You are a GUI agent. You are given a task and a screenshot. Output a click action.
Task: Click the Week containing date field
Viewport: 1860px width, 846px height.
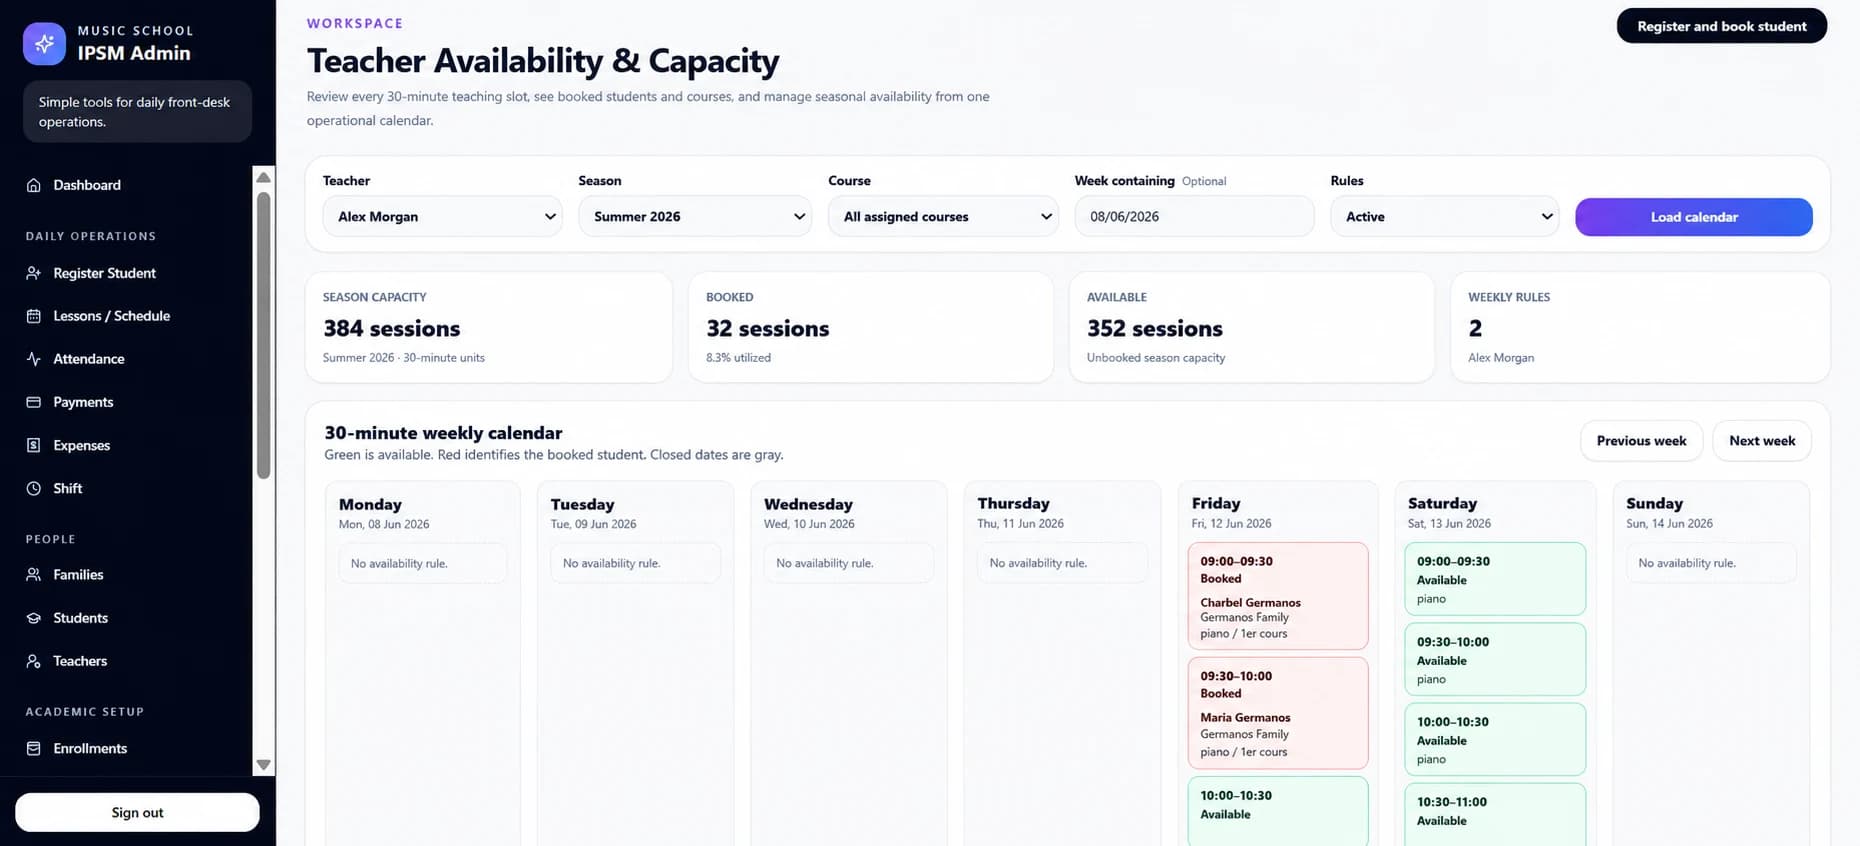[1195, 216]
